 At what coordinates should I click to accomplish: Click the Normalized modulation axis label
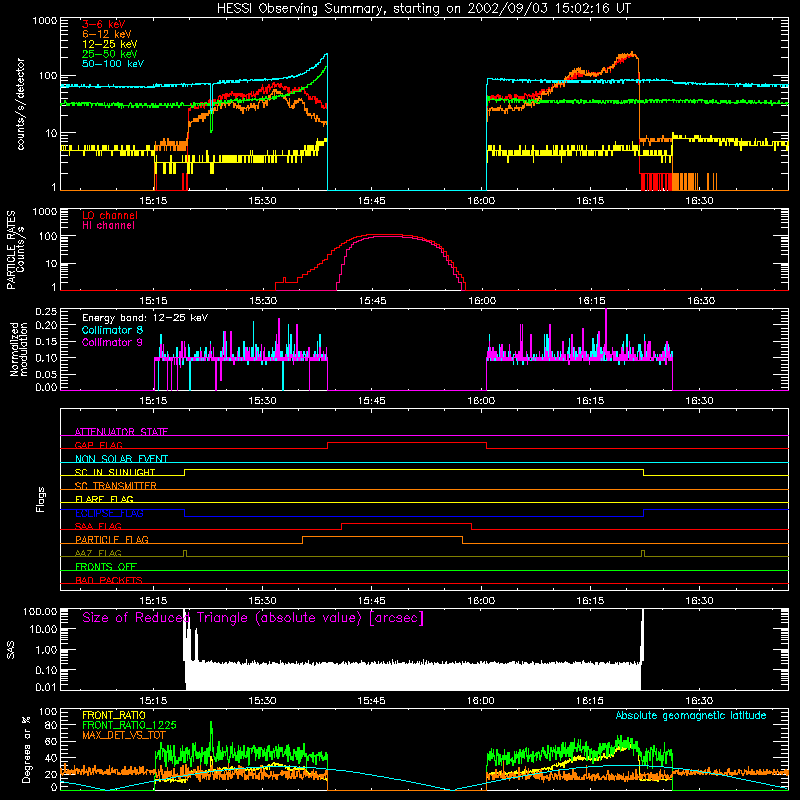18,349
